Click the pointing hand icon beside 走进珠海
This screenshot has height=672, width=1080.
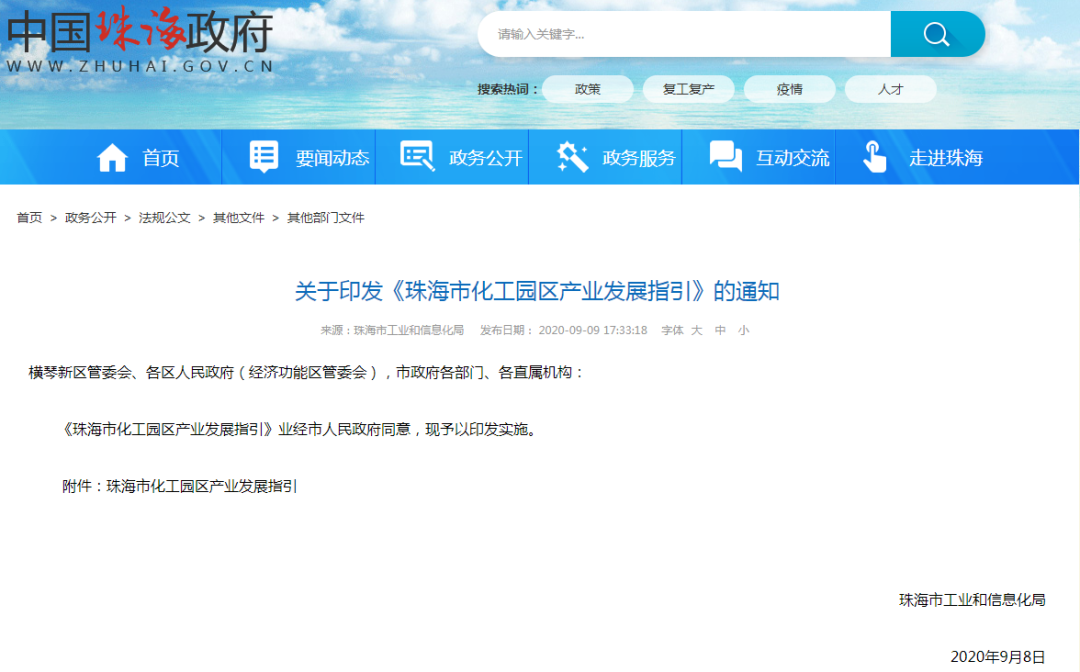875,156
